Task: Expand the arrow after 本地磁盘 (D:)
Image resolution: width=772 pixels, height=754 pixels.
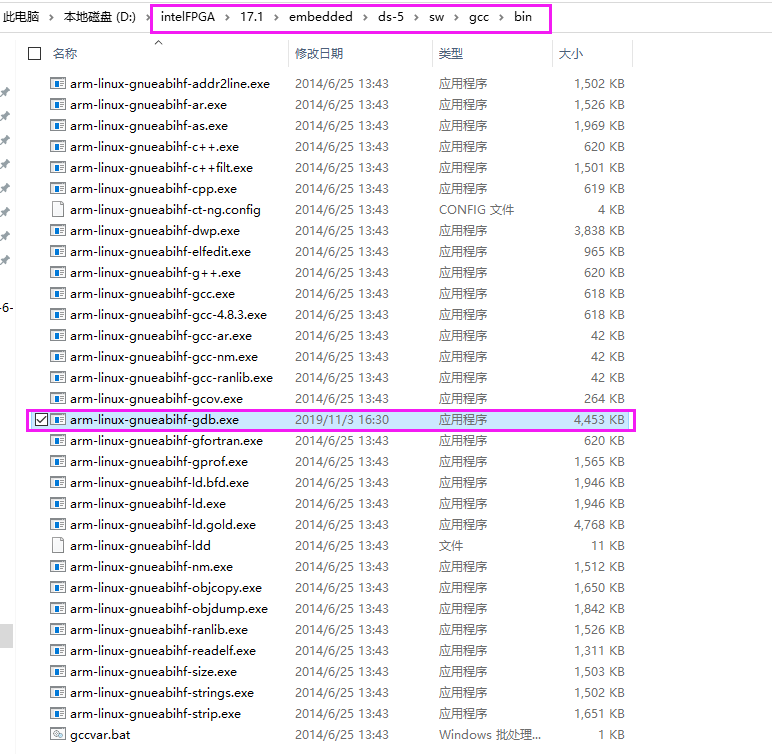Action: click(x=147, y=18)
